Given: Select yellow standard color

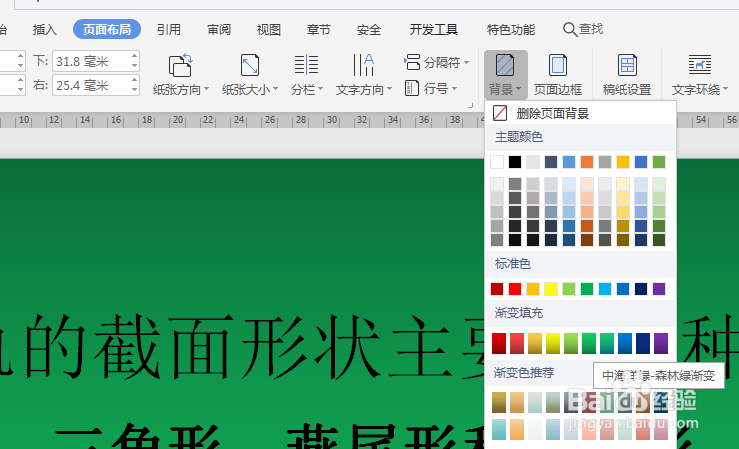Looking at the screenshot, I should pos(551,289).
